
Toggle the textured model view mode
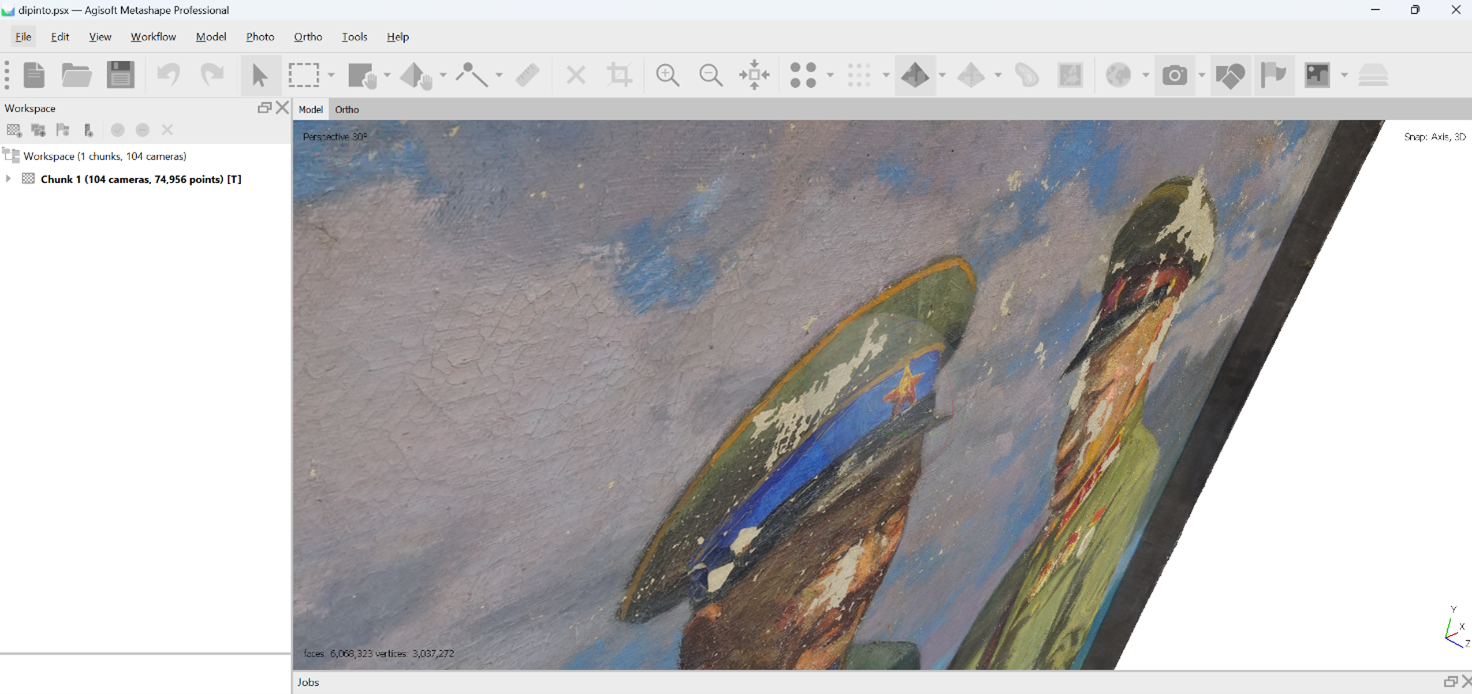pos(915,75)
